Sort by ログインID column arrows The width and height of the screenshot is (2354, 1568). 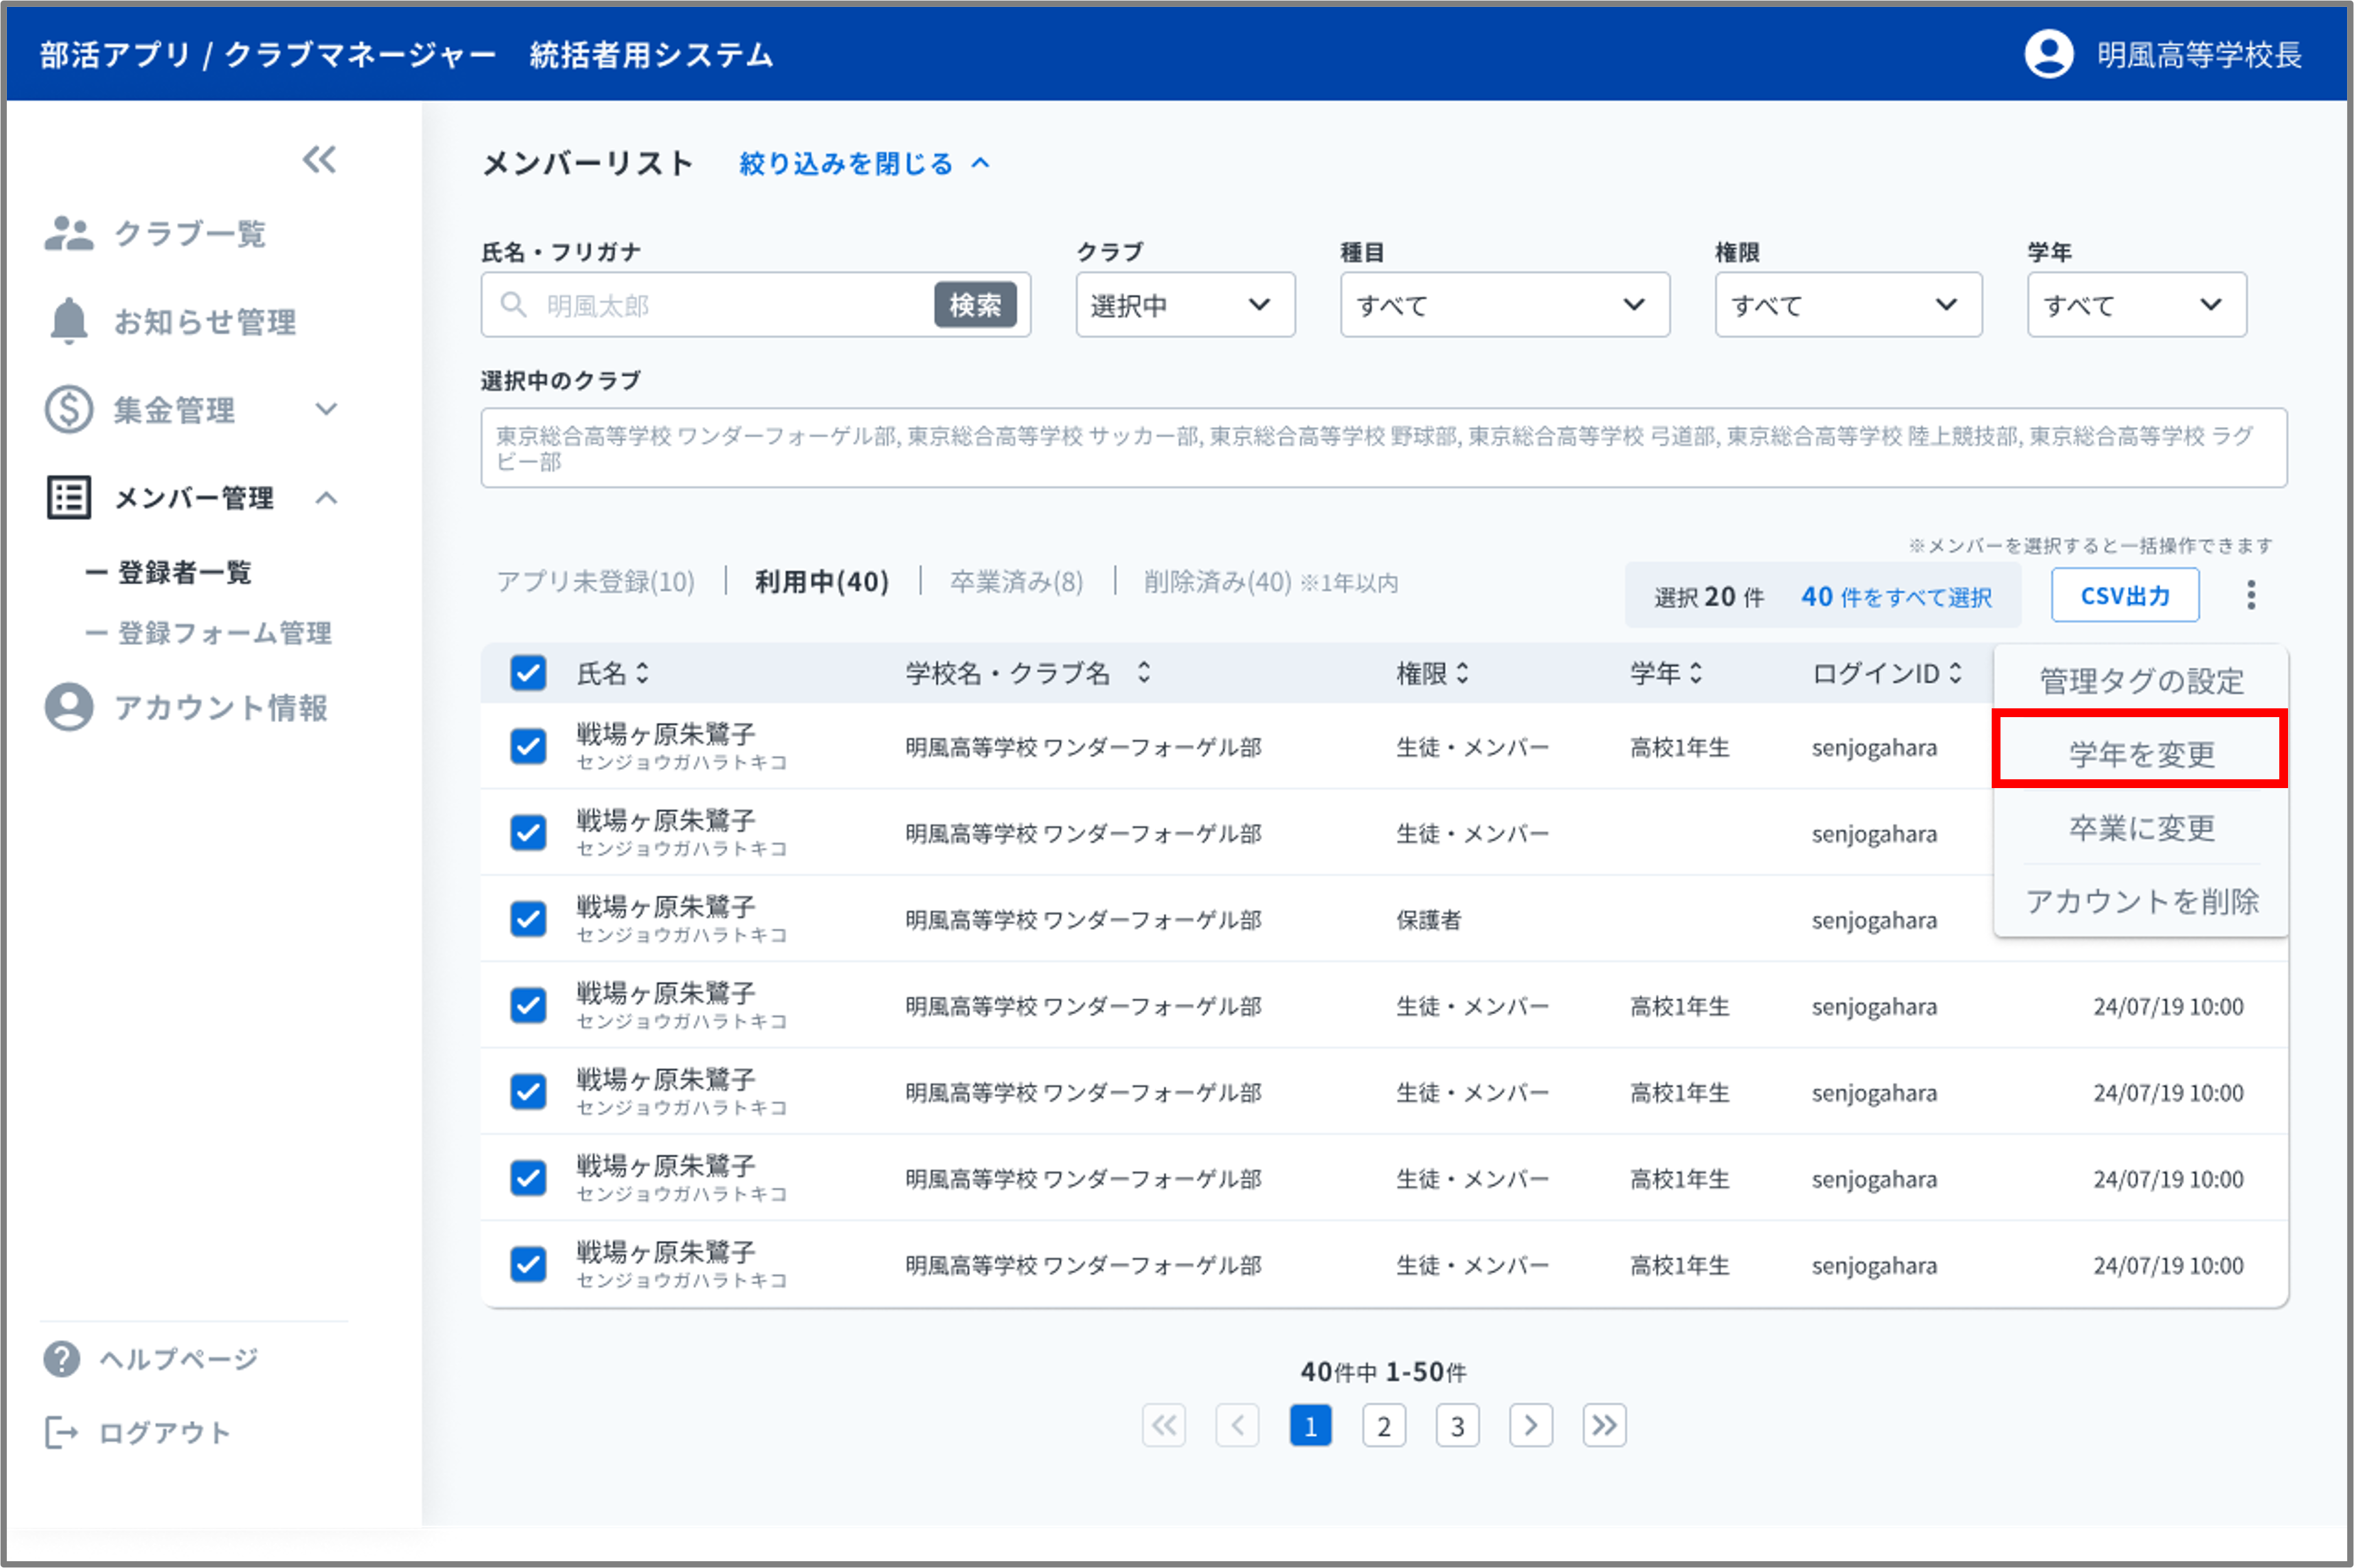[x=1955, y=673]
